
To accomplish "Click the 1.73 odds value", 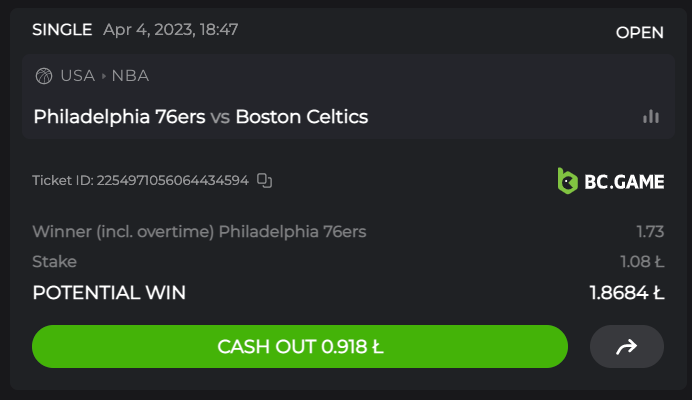I will [x=650, y=232].
